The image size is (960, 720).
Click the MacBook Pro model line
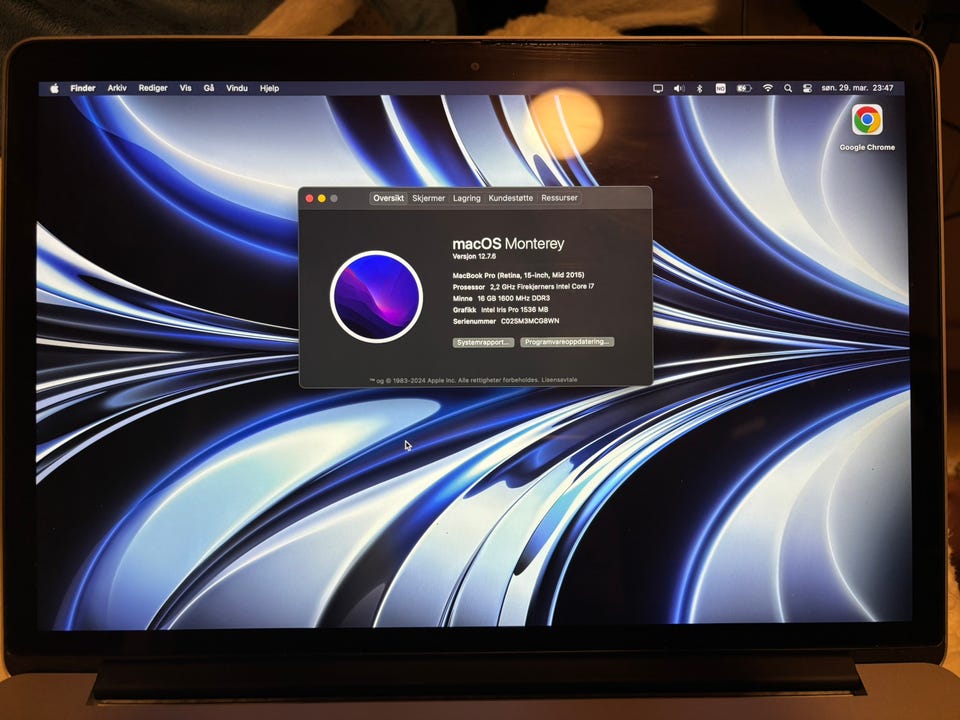click(519, 276)
